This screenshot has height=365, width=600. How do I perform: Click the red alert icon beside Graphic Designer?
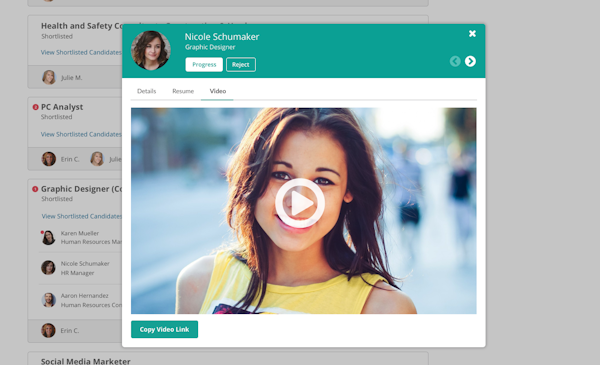point(35,189)
